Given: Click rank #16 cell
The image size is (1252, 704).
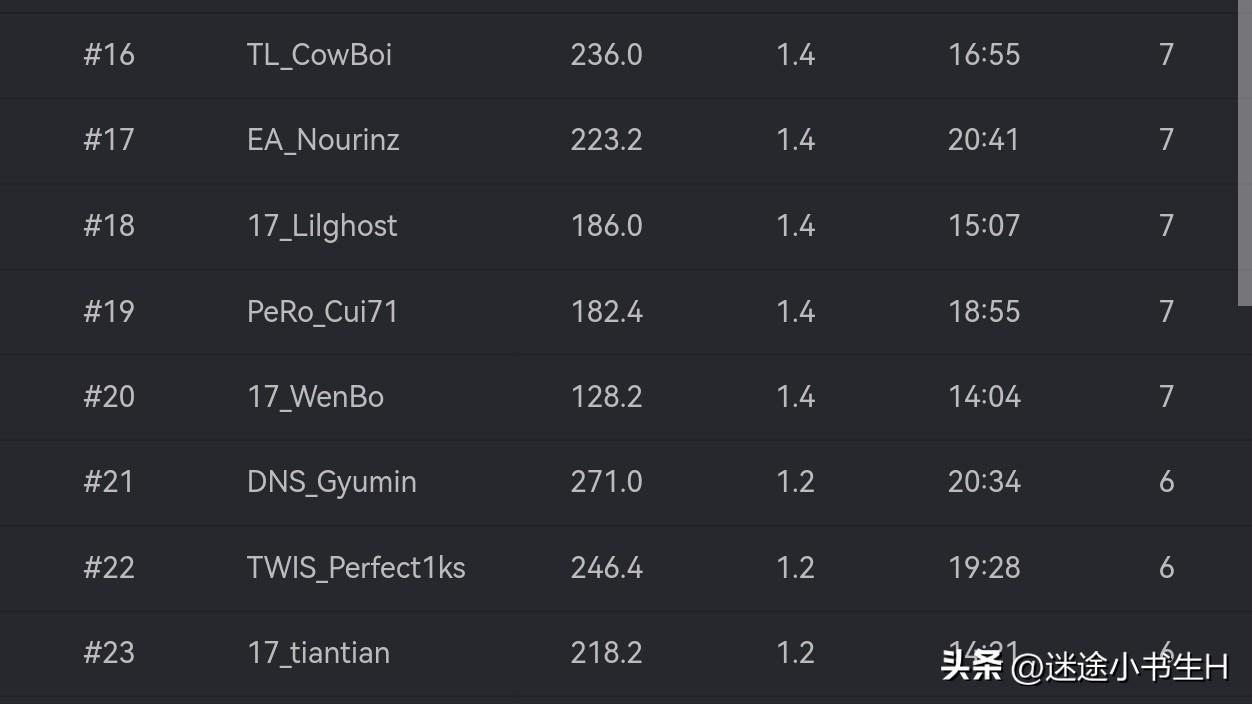Looking at the screenshot, I should [109, 55].
